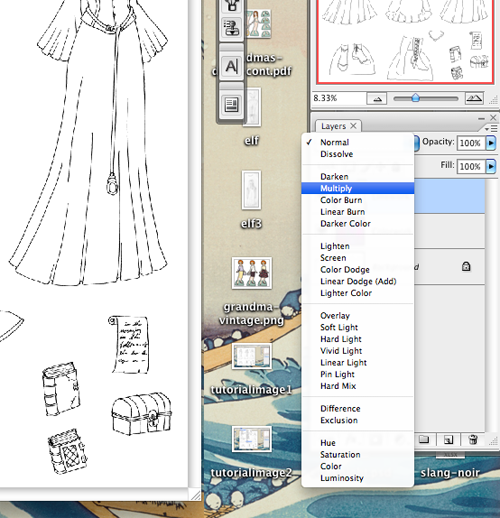The image size is (500, 518).
Task: Choose Difference blend mode
Action: pos(357,408)
